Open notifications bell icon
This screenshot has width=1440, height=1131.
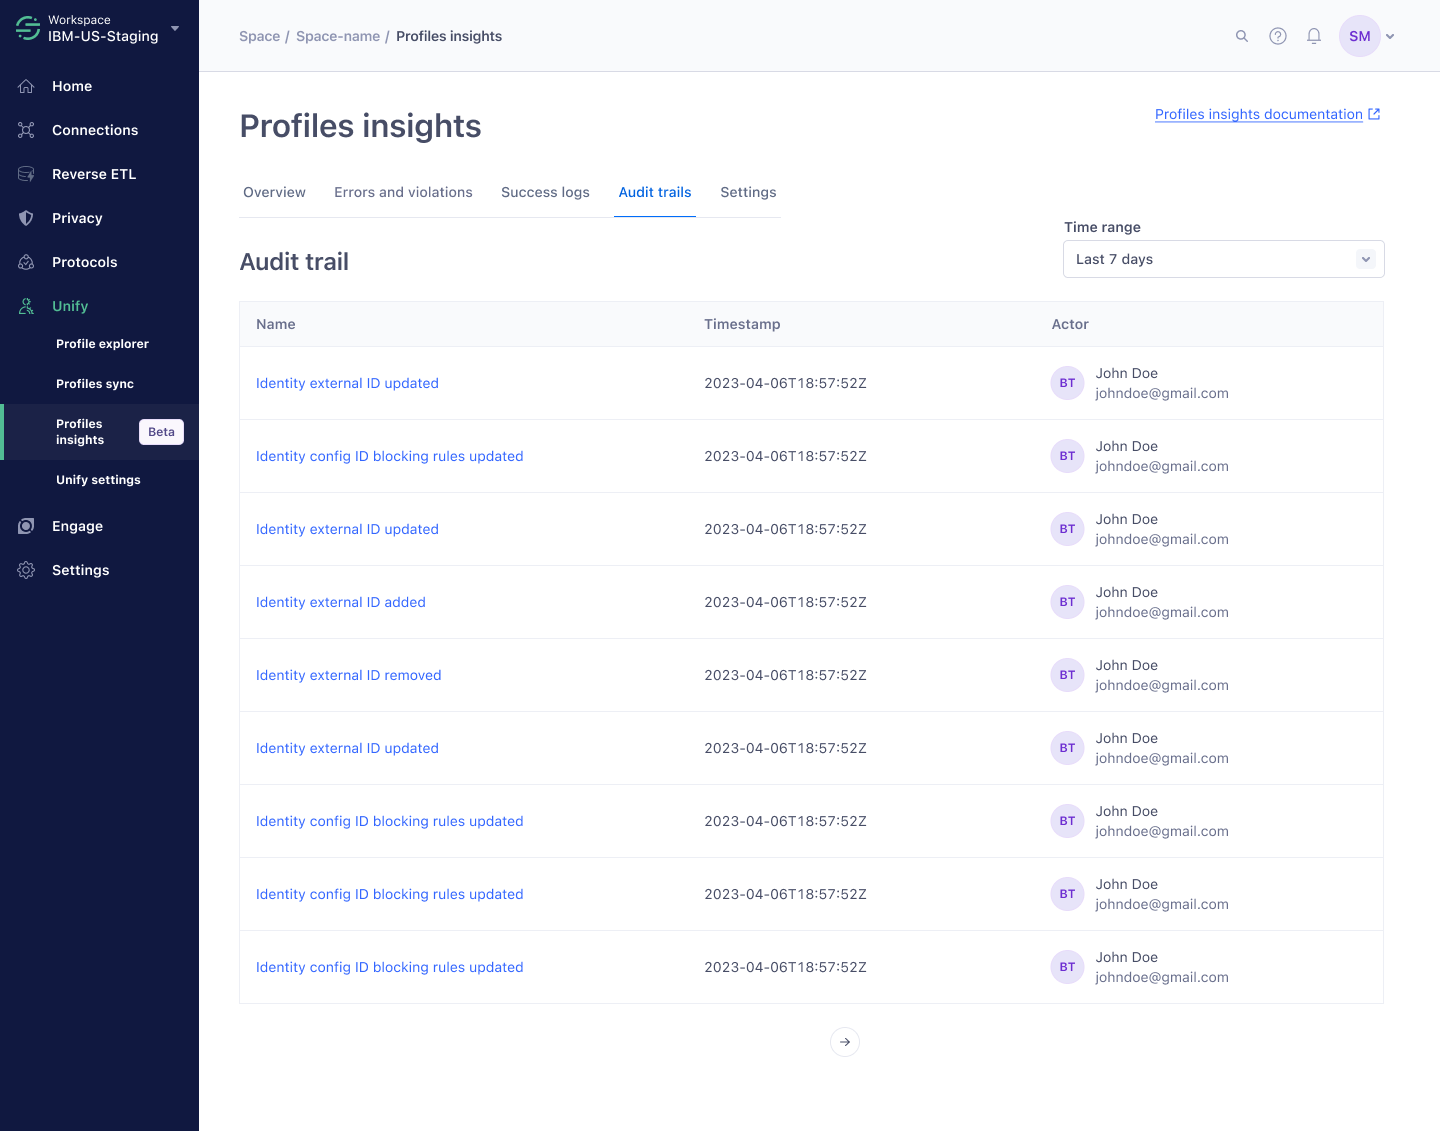coord(1314,36)
